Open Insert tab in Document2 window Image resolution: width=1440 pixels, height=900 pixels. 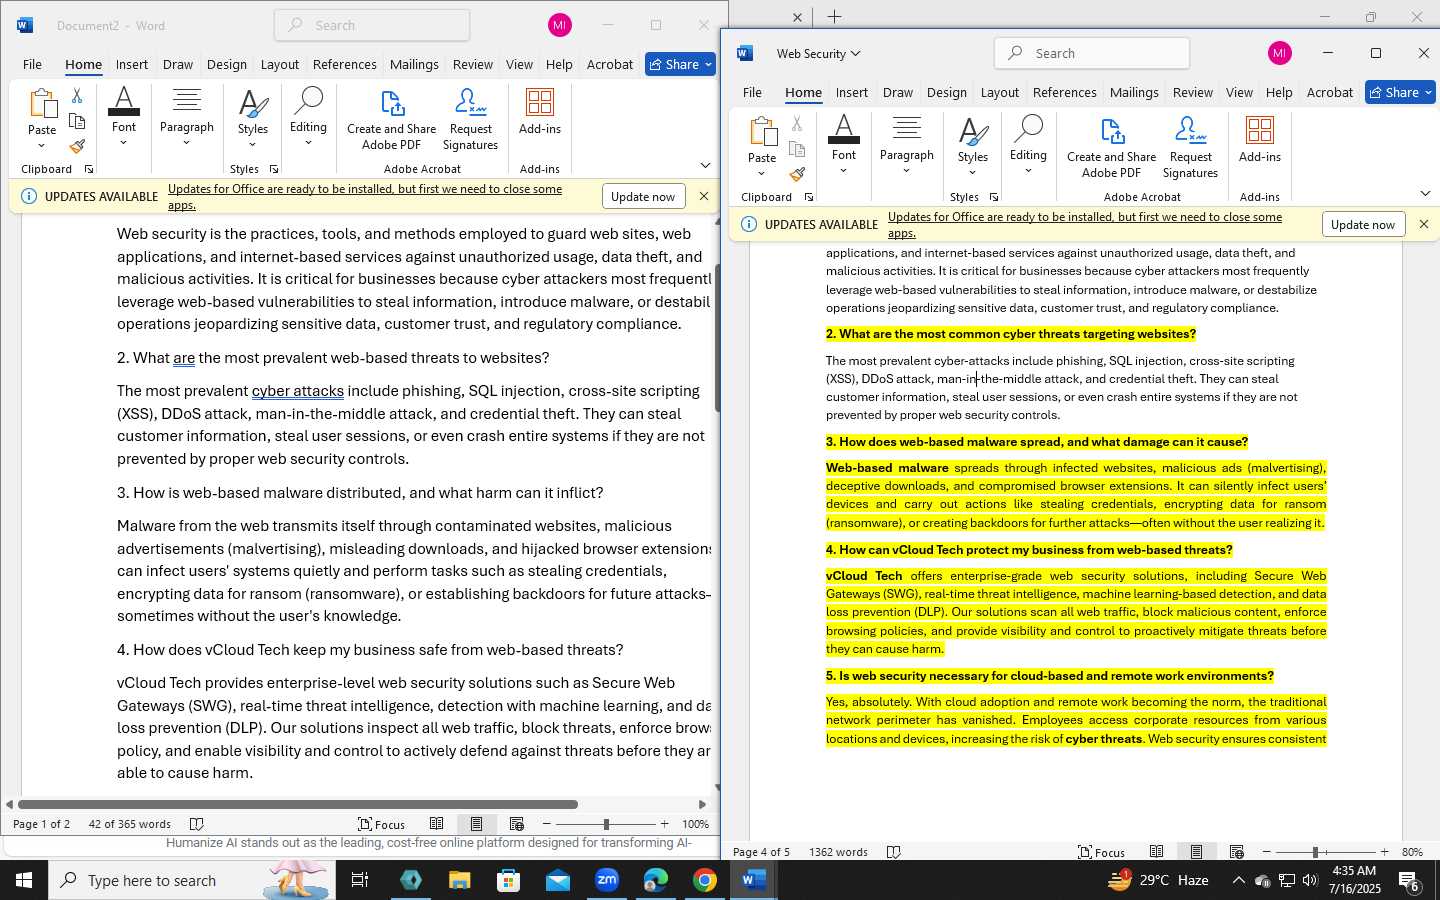[131, 64]
